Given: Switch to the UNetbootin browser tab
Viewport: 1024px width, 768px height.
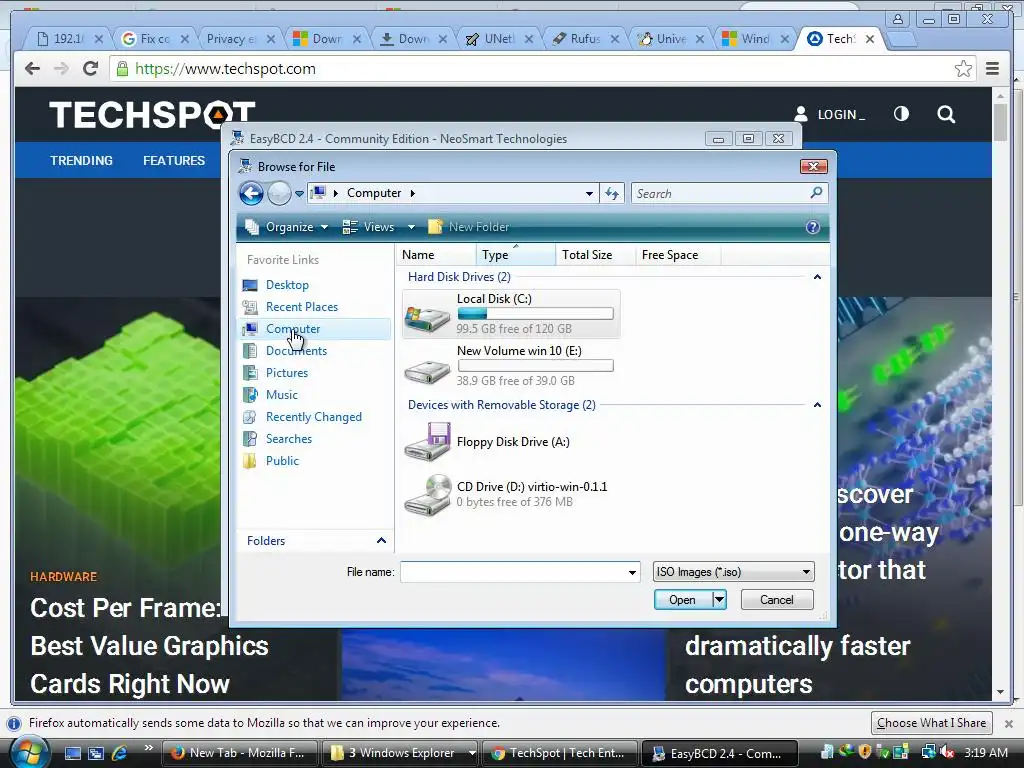Looking at the screenshot, I should pos(498,39).
